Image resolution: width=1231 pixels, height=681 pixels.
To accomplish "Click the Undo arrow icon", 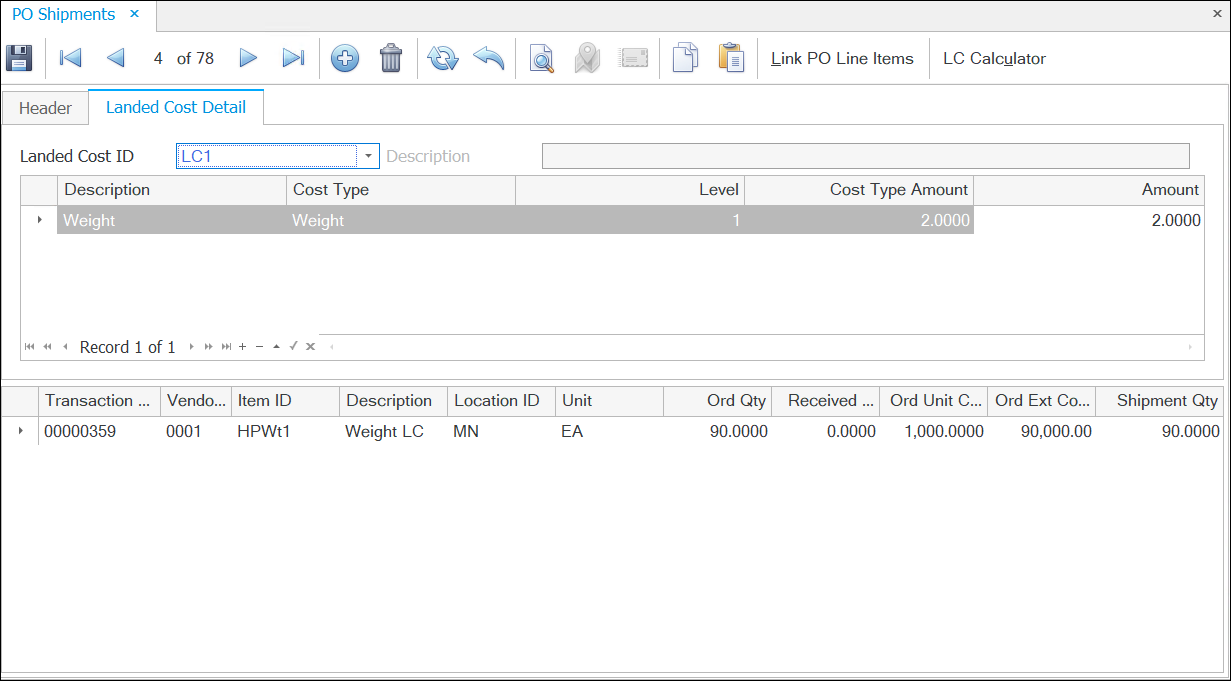I will [488, 58].
